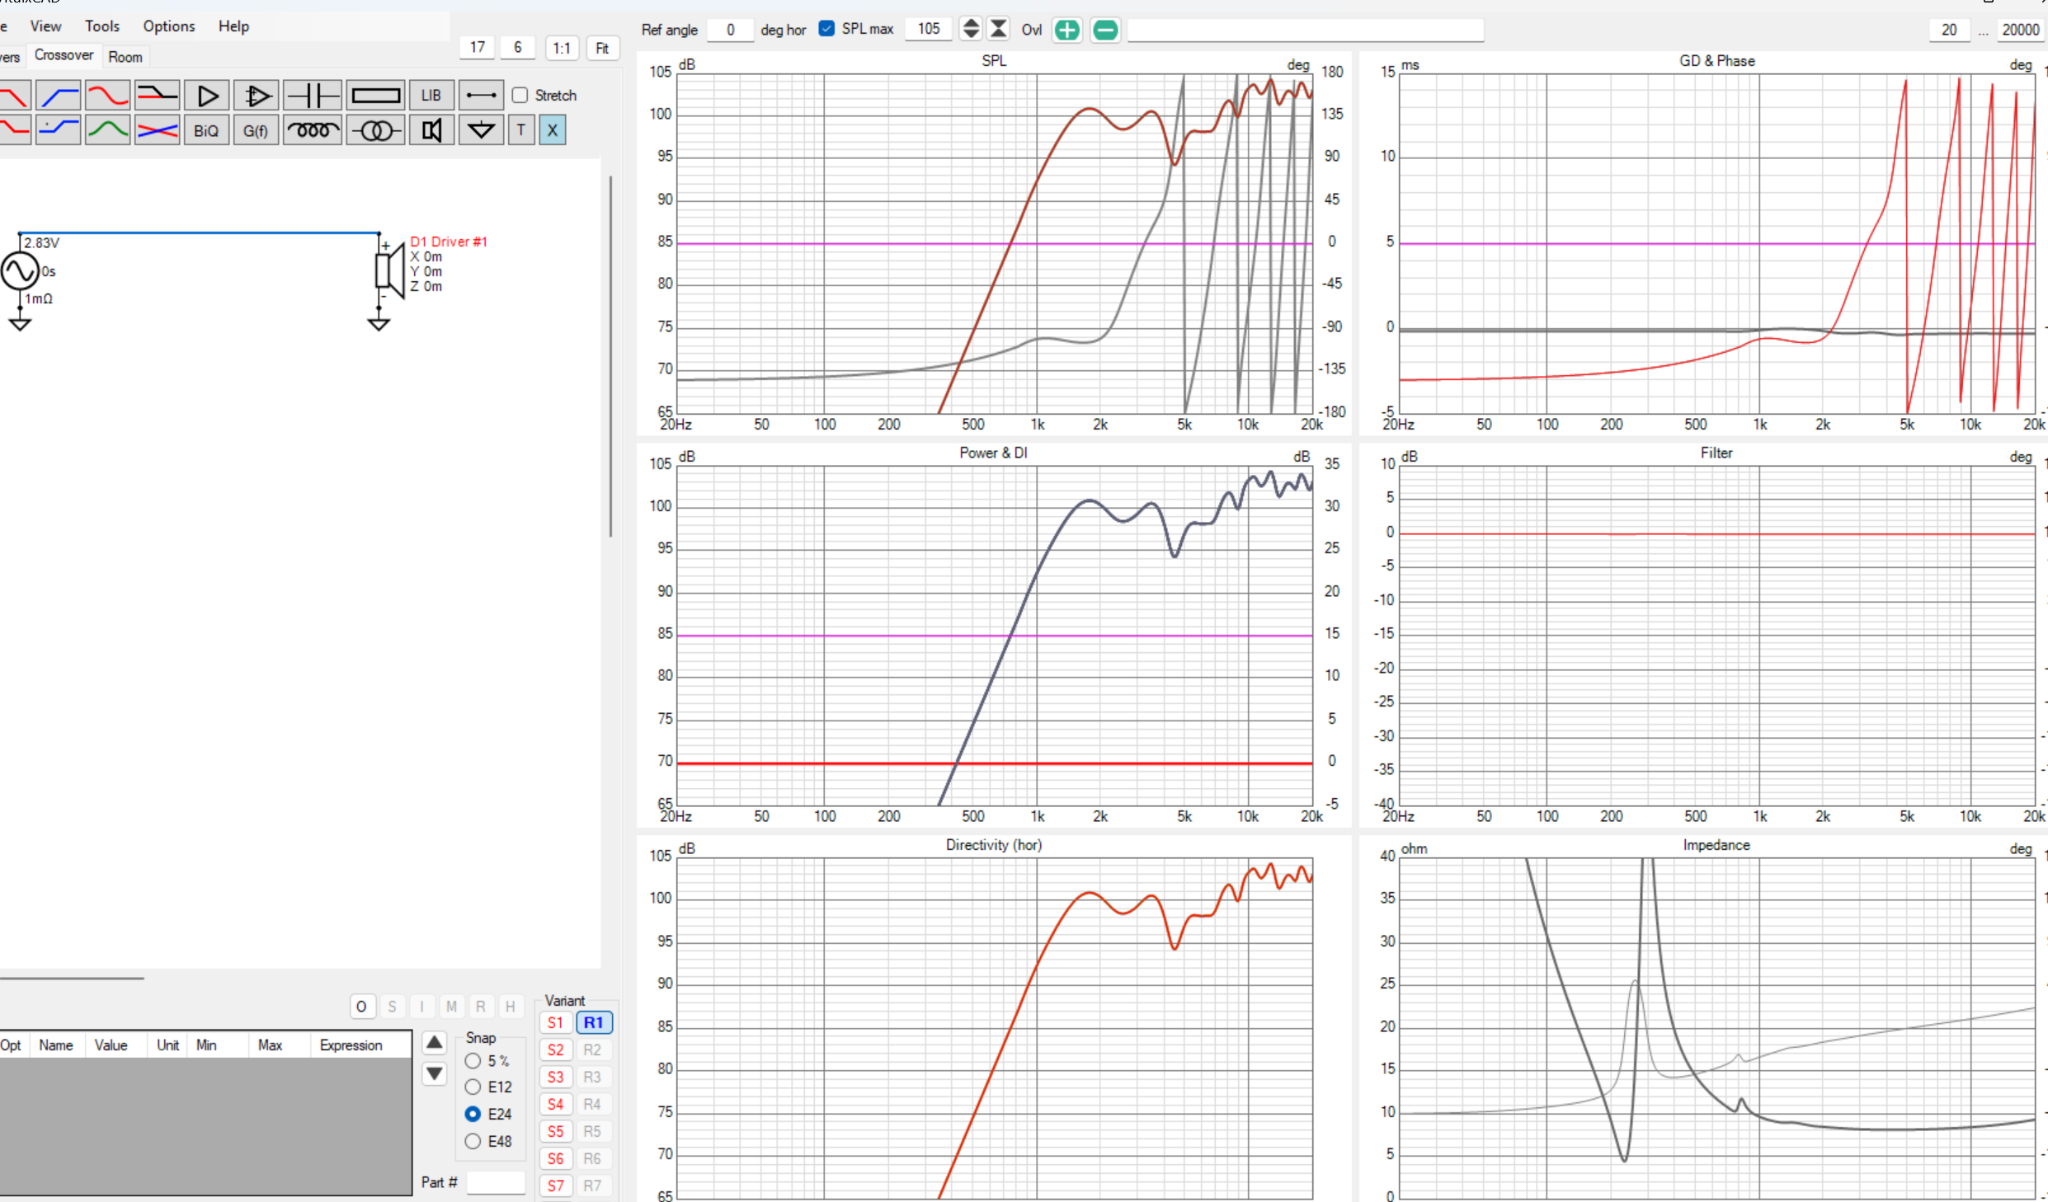Viewport: 2048px width, 1202px height.
Task: Activate variant S2
Action: pyautogui.click(x=556, y=1050)
